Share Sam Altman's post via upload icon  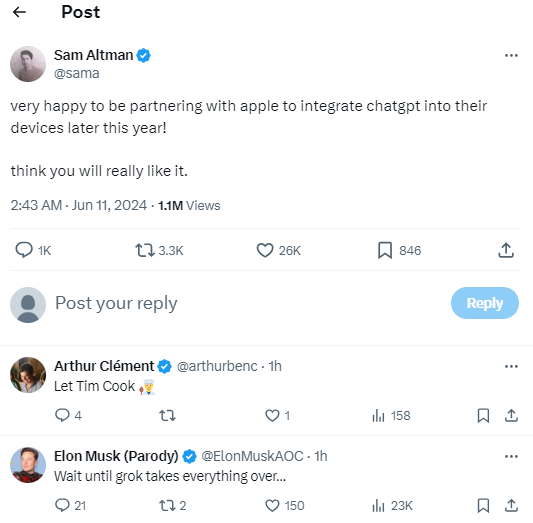[506, 250]
